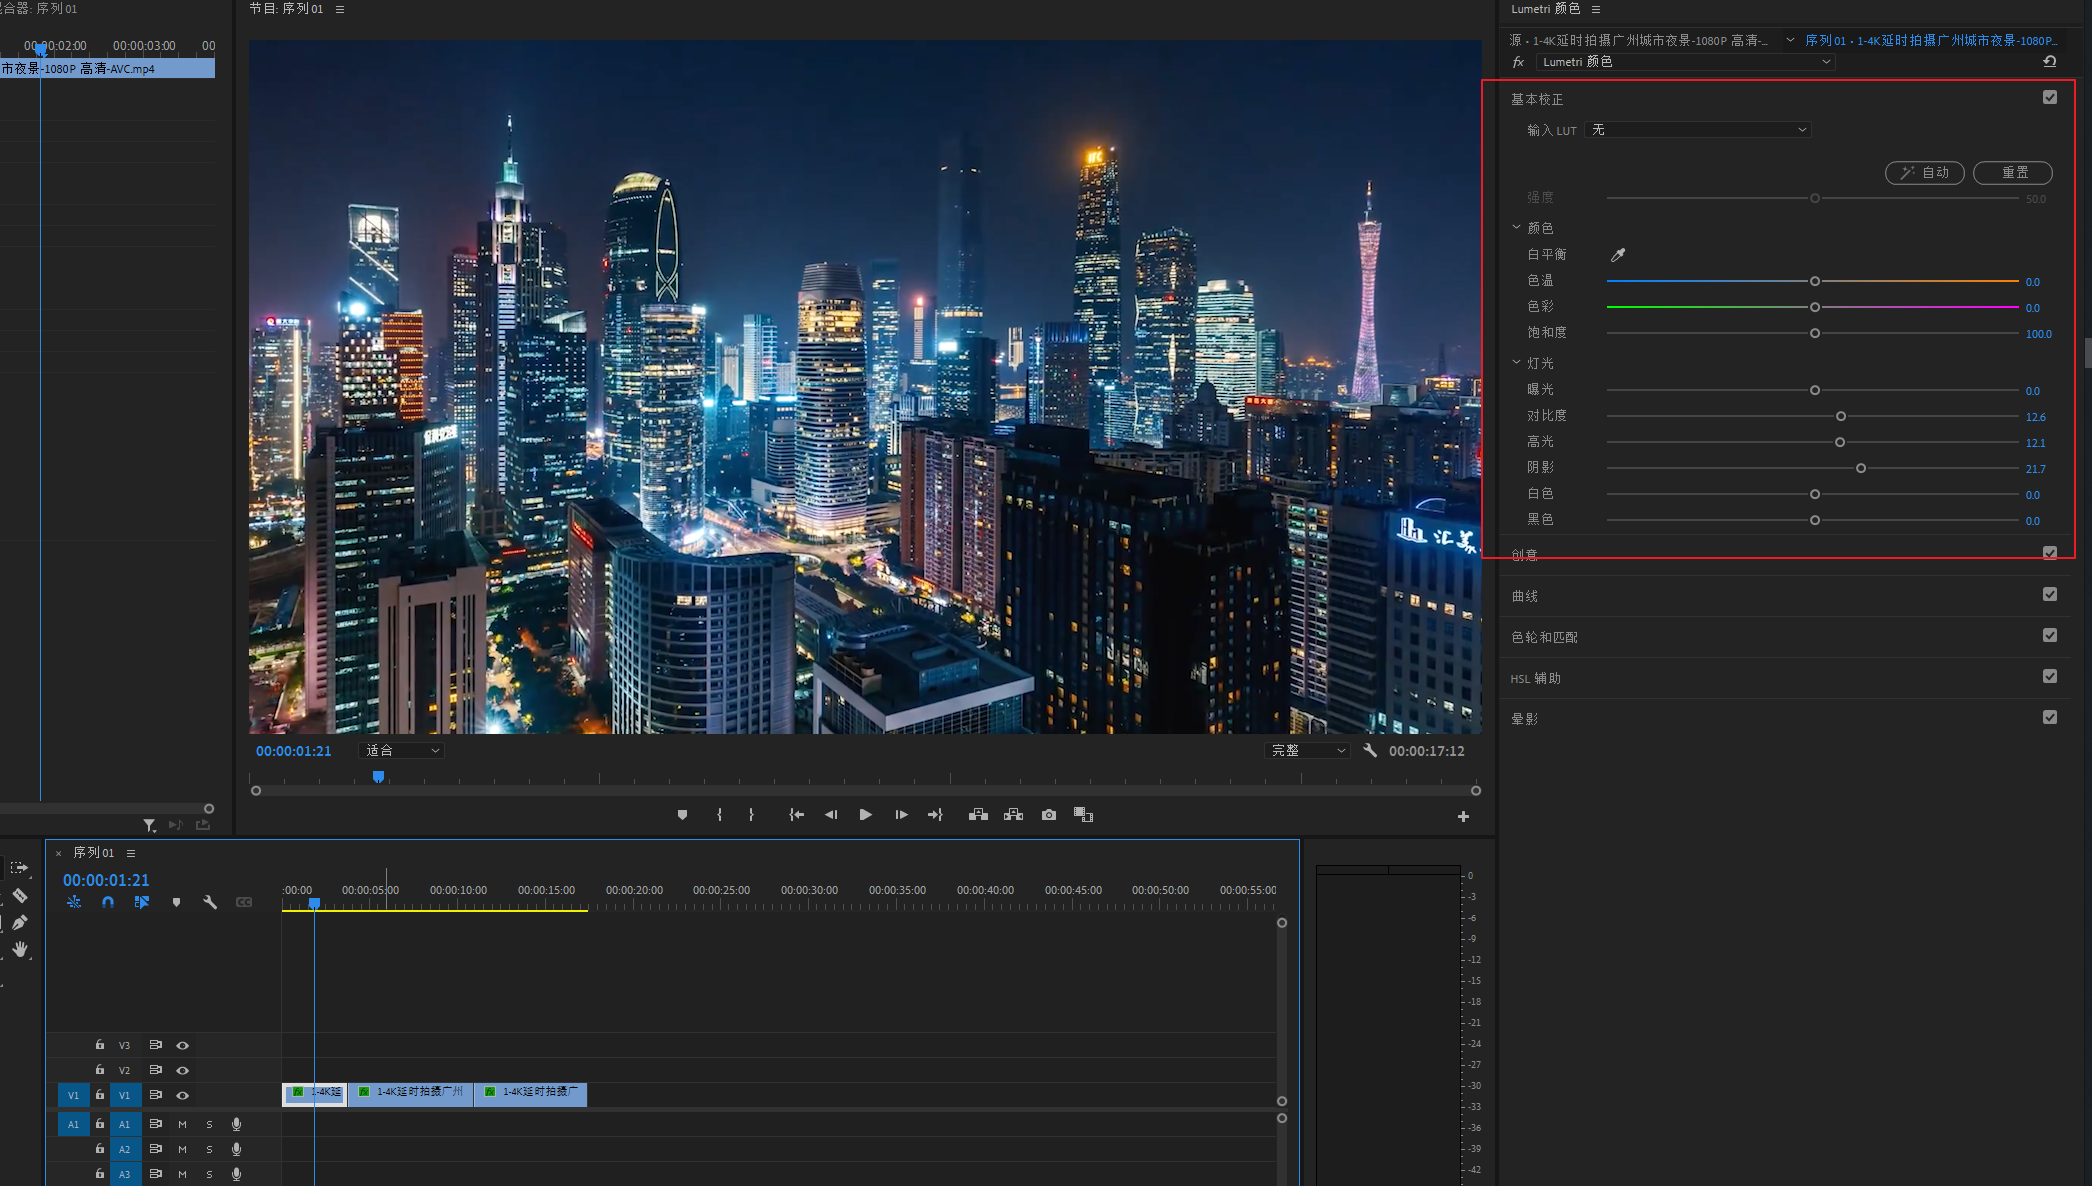Disable the 曲线 section checkbox
The width and height of the screenshot is (2092, 1186).
point(2049,594)
